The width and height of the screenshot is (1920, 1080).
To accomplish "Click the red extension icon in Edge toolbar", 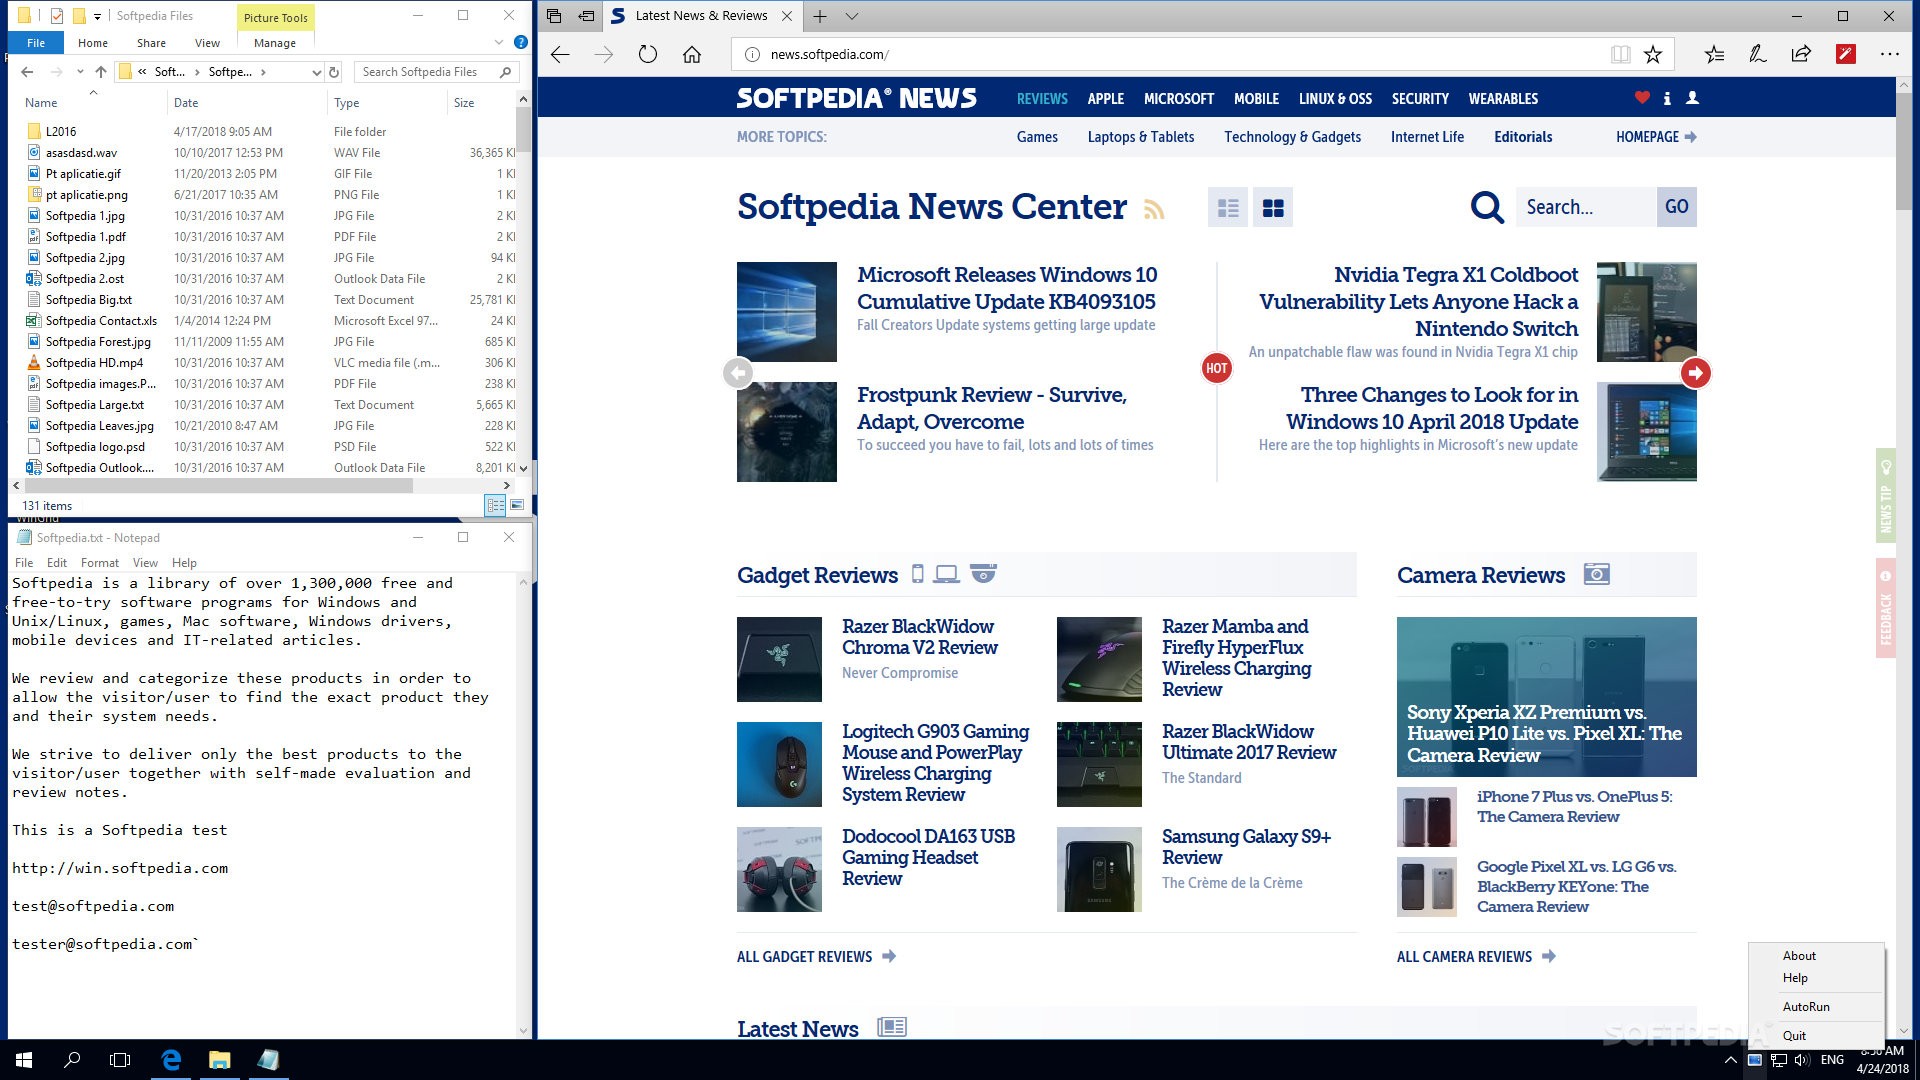I will click(1846, 54).
